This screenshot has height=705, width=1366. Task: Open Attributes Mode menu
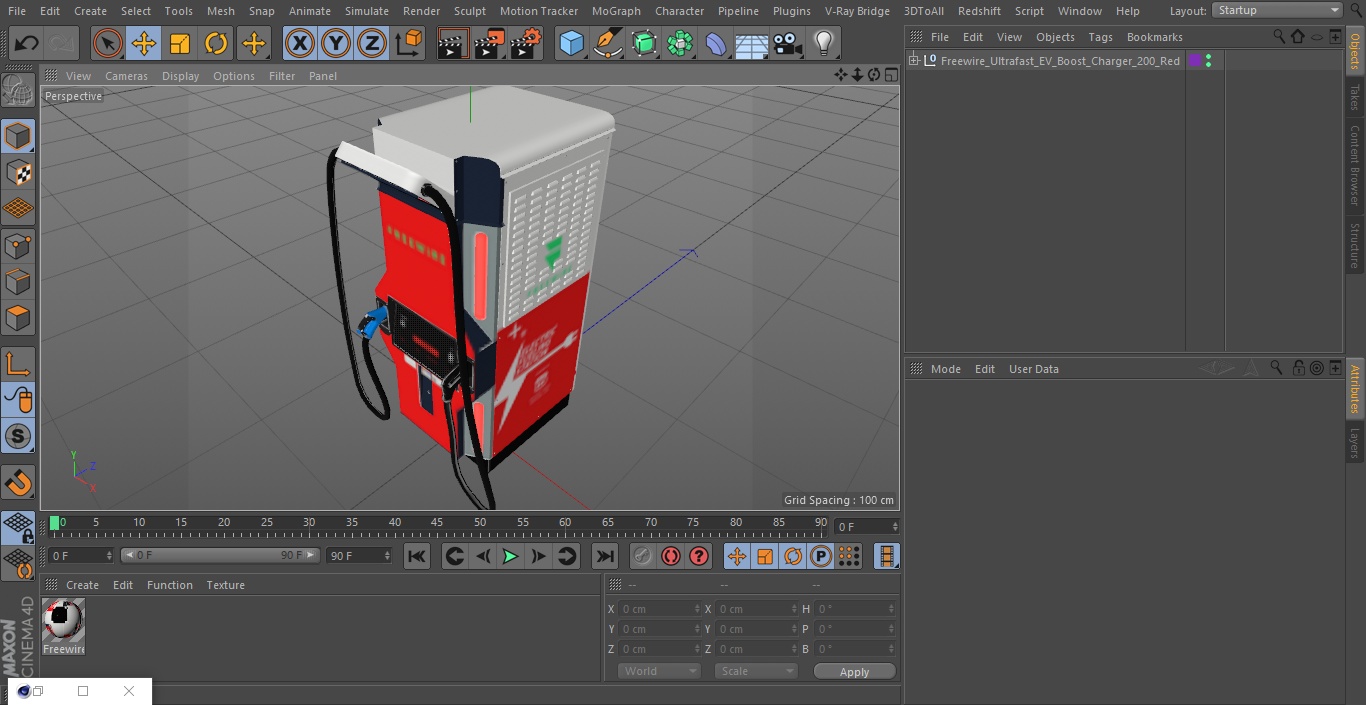click(945, 369)
